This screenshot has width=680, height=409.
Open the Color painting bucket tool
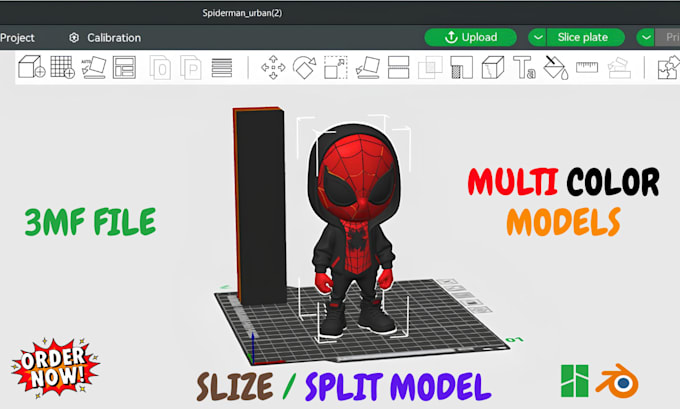point(556,67)
